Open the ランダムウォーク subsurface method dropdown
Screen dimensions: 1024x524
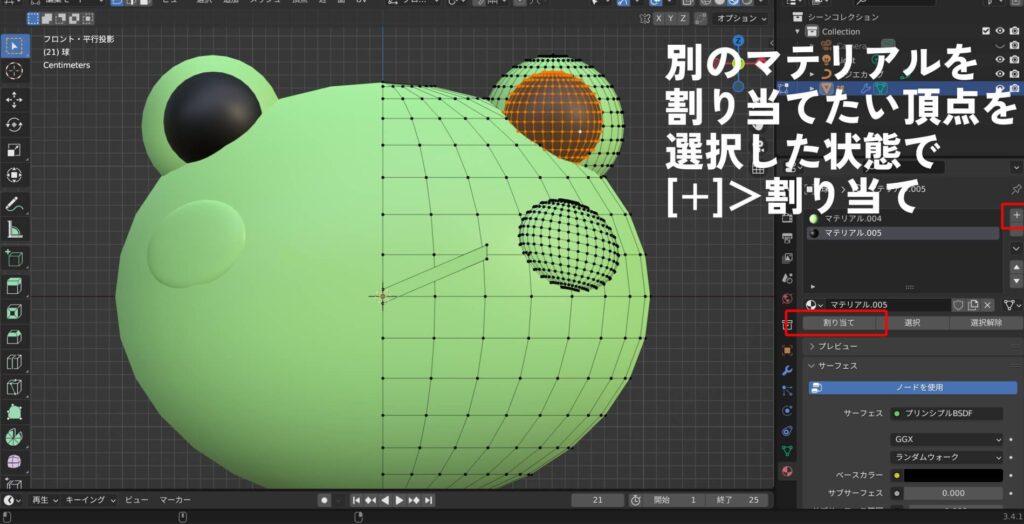pyautogui.click(x=946, y=457)
